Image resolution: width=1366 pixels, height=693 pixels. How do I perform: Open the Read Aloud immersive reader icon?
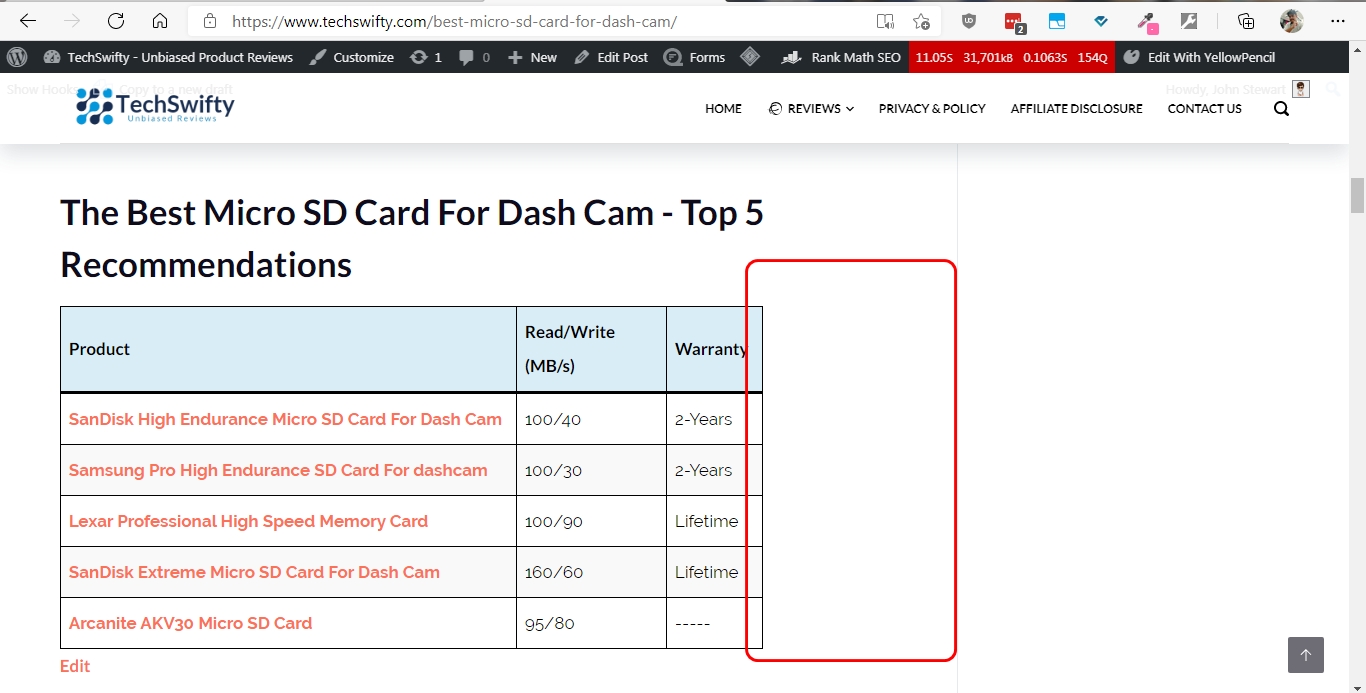(x=885, y=21)
